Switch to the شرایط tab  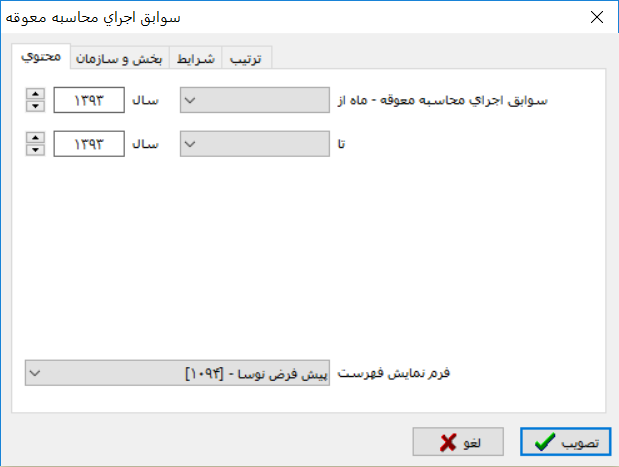pyautogui.click(x=196, y=58)
